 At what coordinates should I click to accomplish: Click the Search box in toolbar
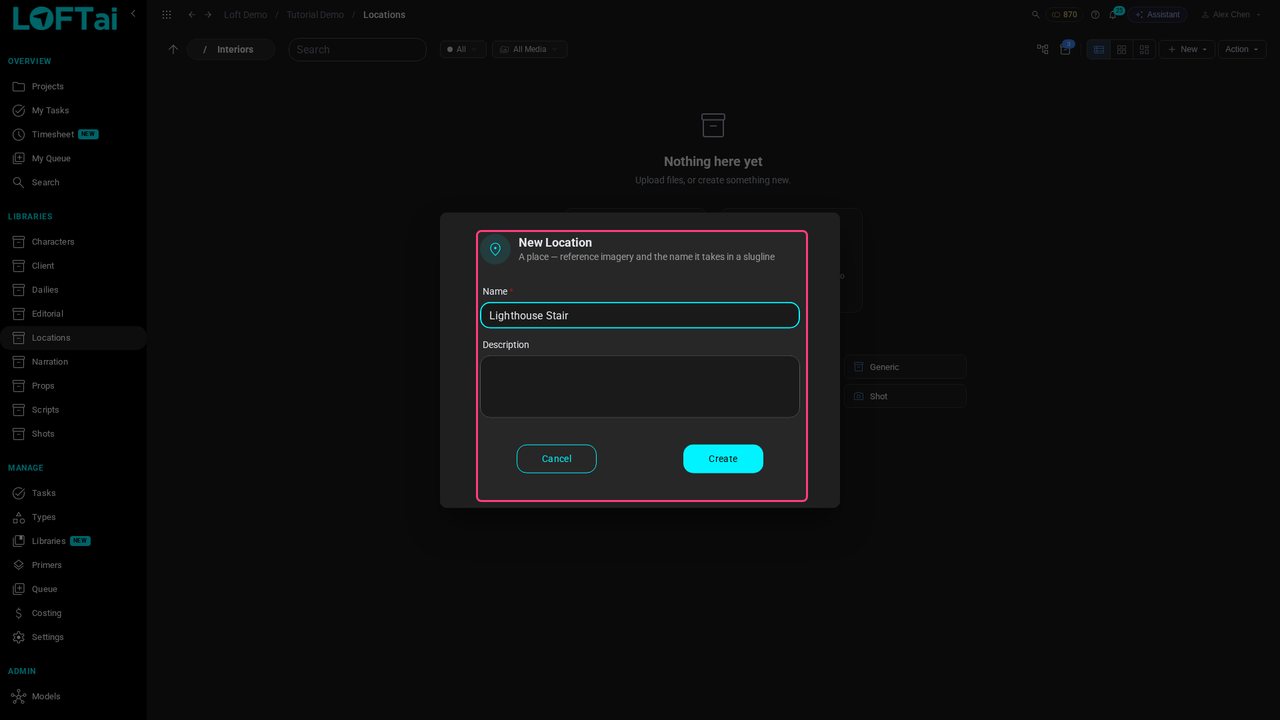357,49
